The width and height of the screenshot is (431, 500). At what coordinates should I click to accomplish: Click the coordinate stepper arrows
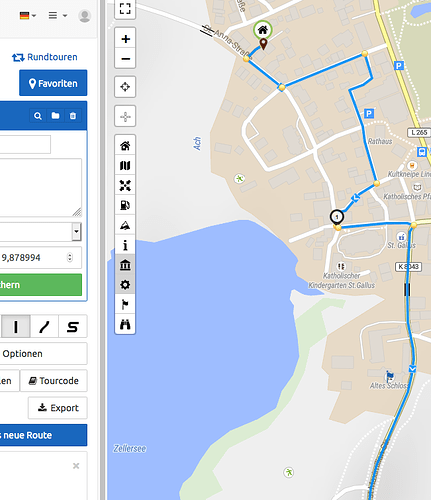click(x=70, y=257)
